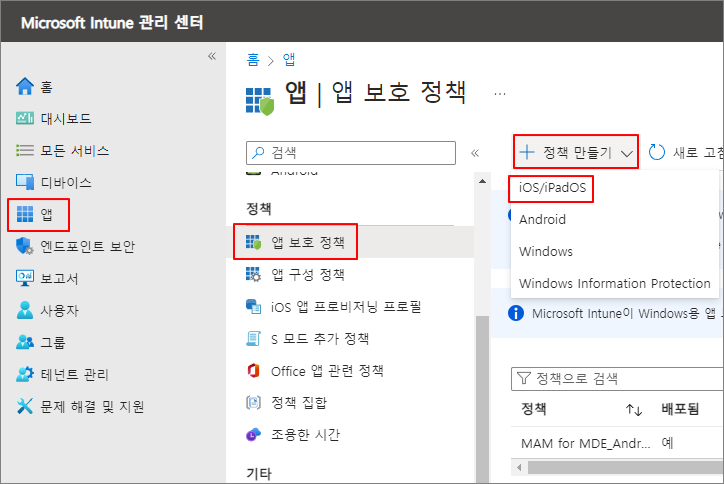Open 앱 구성 정책 in the submenu

click(x=308, y=274)
